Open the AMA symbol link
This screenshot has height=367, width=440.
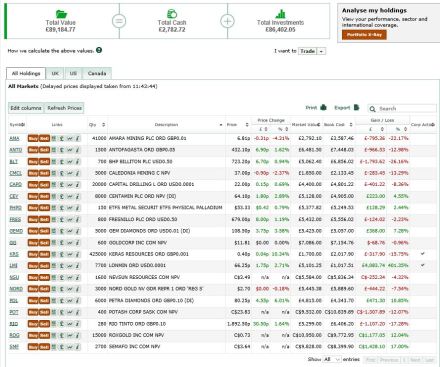[x=14, y=138]
